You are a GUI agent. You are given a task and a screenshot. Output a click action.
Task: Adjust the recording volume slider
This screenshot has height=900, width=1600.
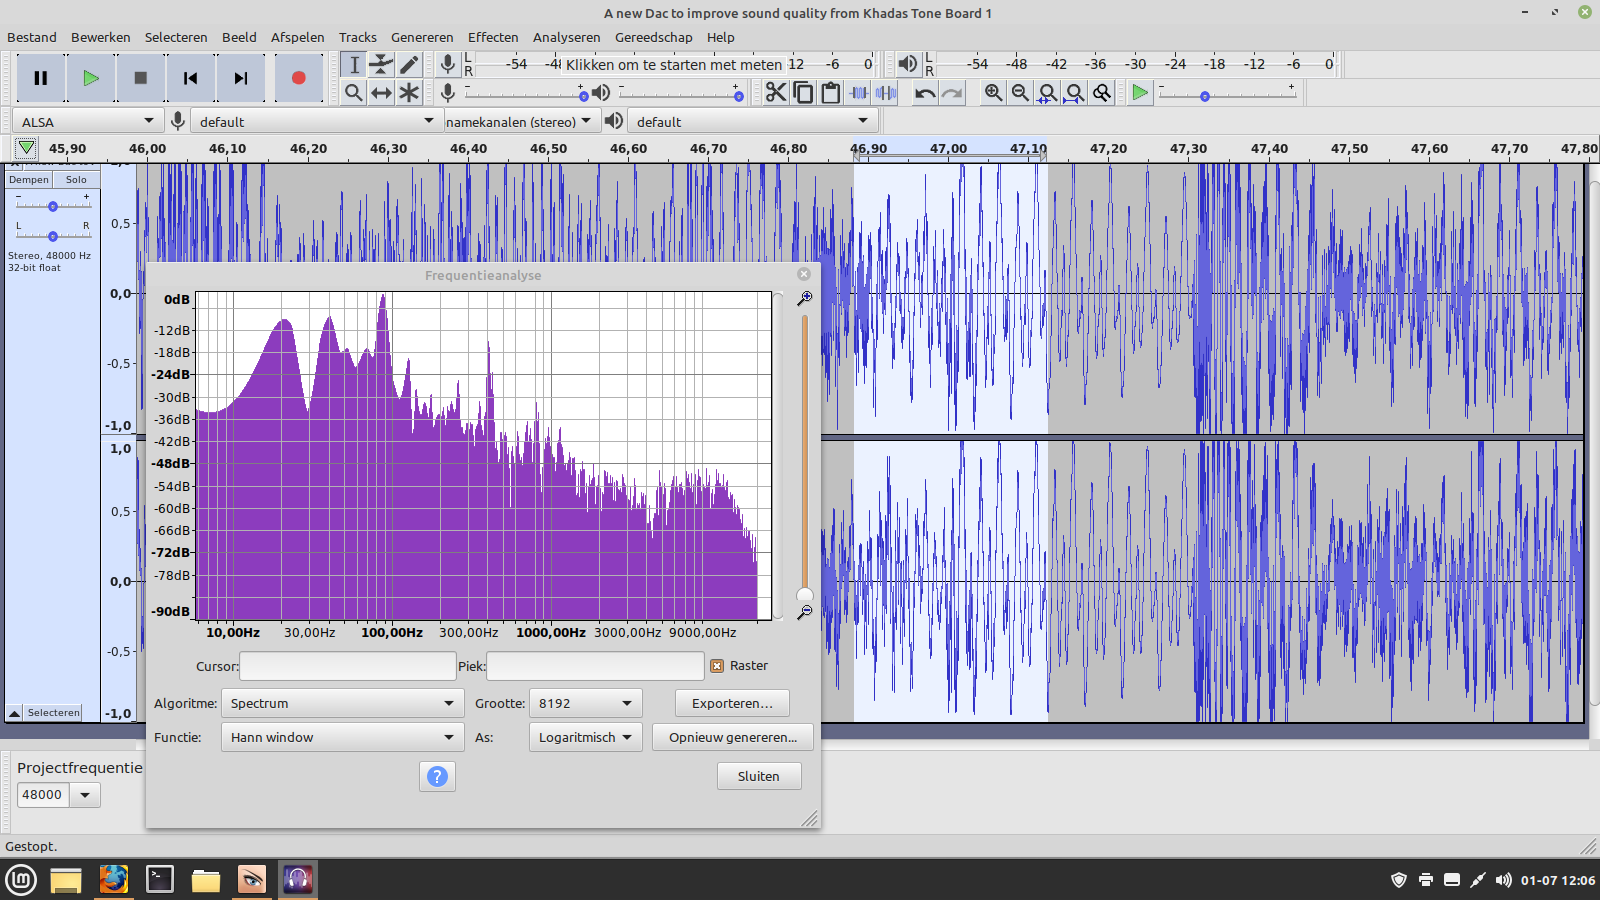tap(525, 94)
